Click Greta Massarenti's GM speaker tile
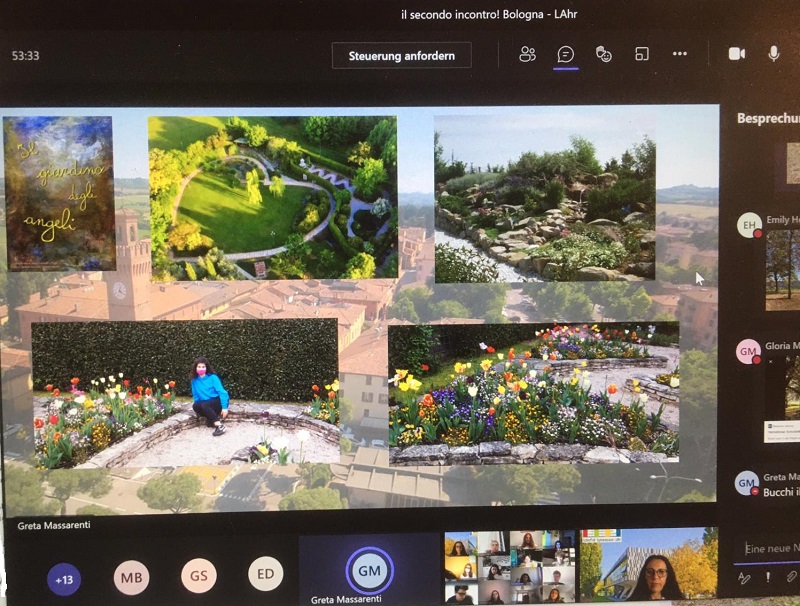The width and height of the screenshot is (800, 606). click(369, 570)
